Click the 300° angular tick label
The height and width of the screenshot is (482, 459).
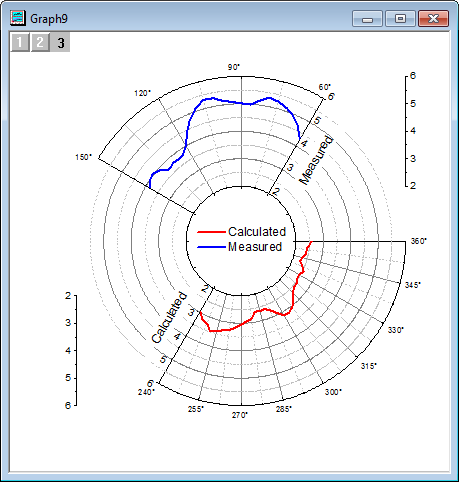click(333, 392)
